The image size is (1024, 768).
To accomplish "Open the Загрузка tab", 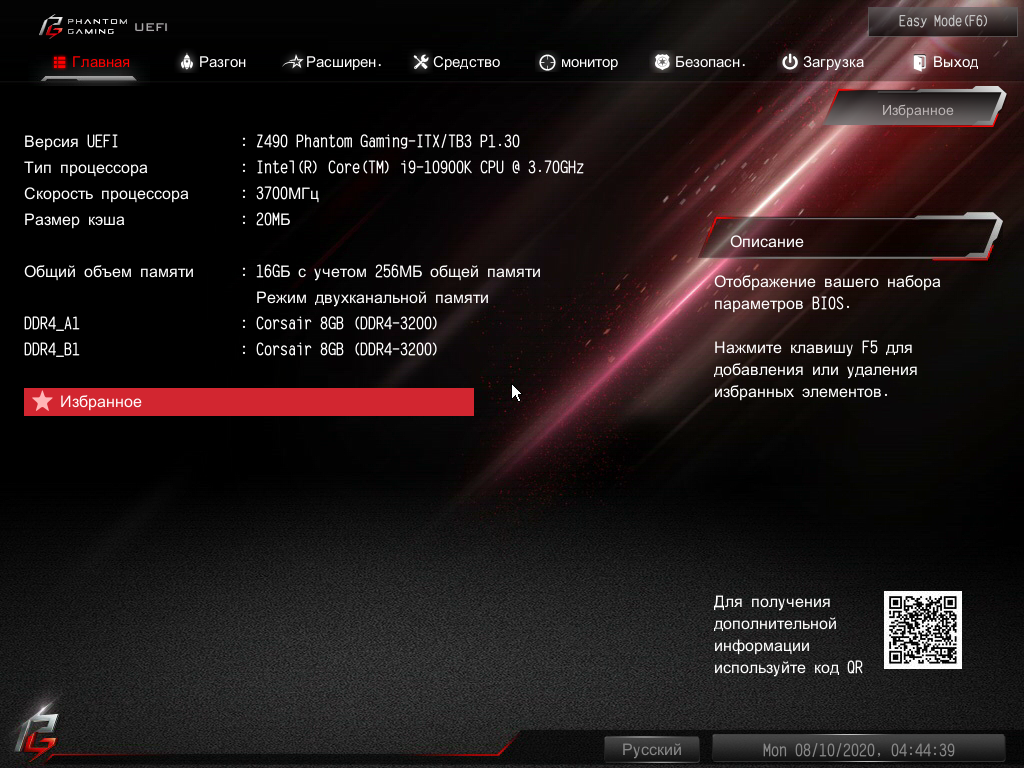I will pyautogui.click(x=823, y=62).
